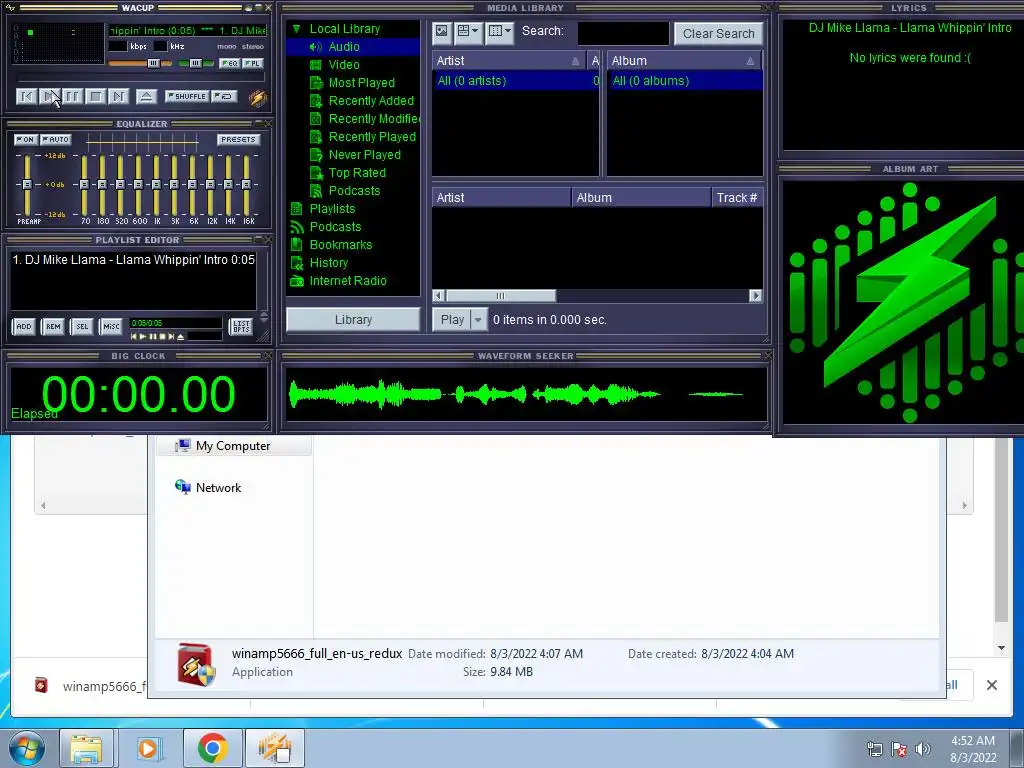Focus the library Search field
Screen dimensions: 1024x768
(624, 33)
